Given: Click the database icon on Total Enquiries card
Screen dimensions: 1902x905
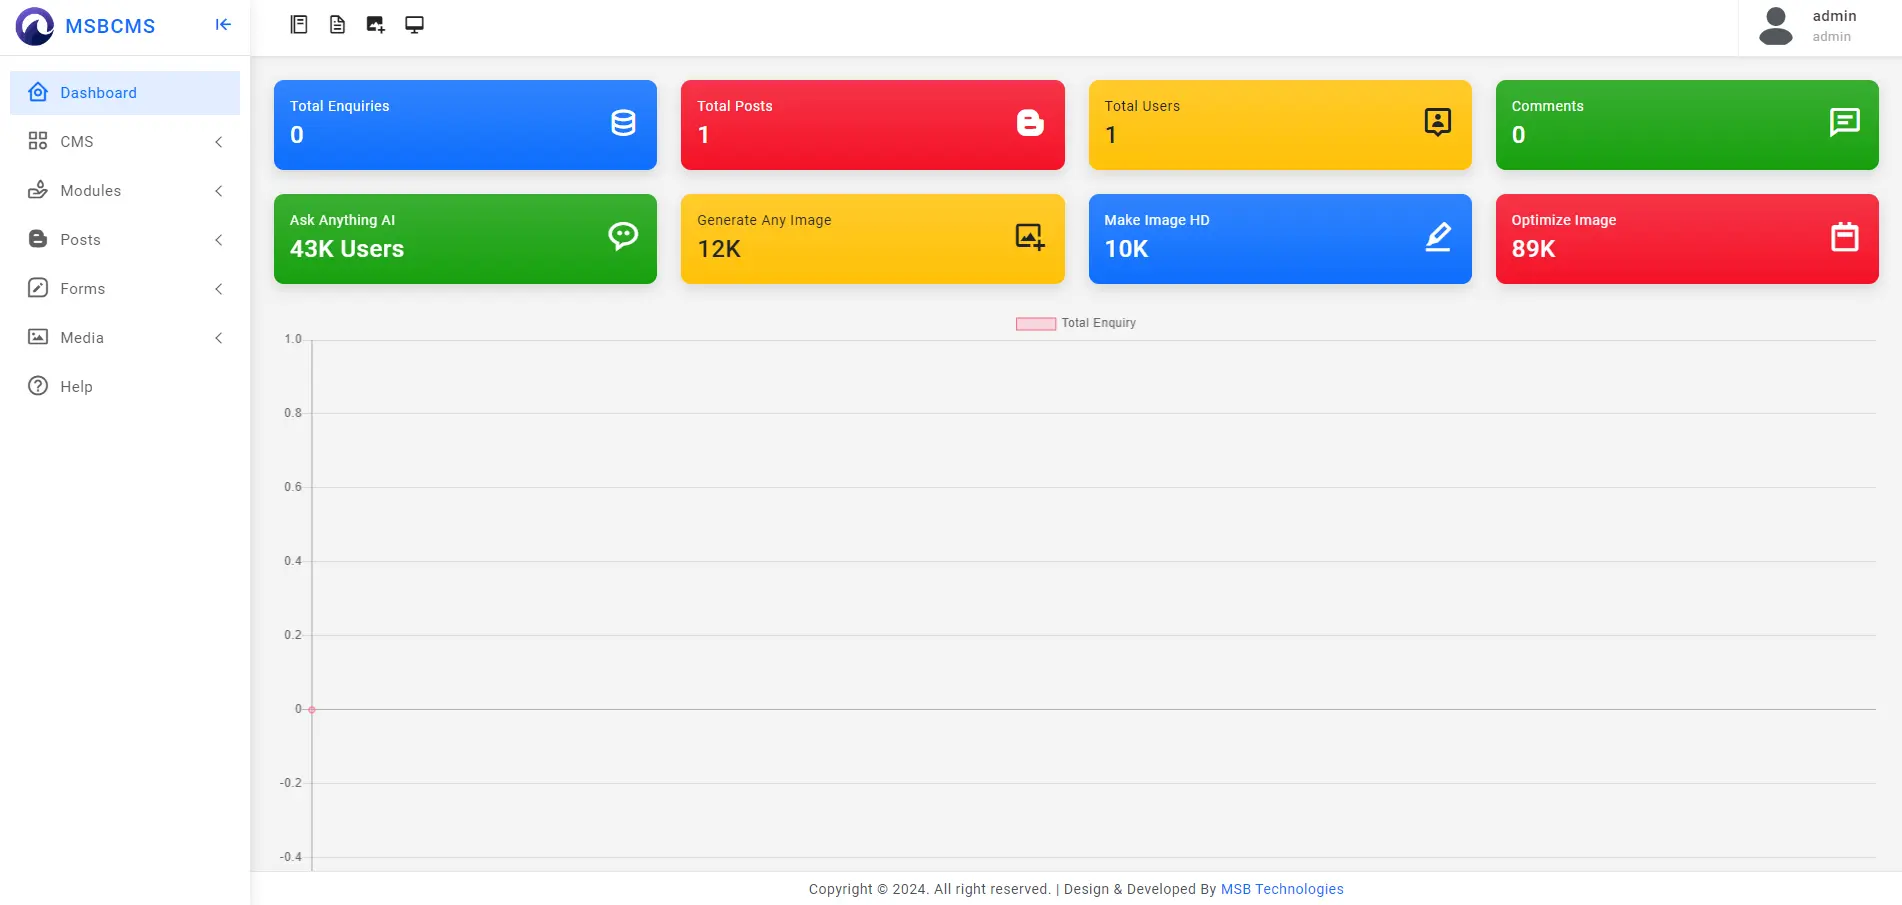Looking at the screenshot, I should 623,123.
